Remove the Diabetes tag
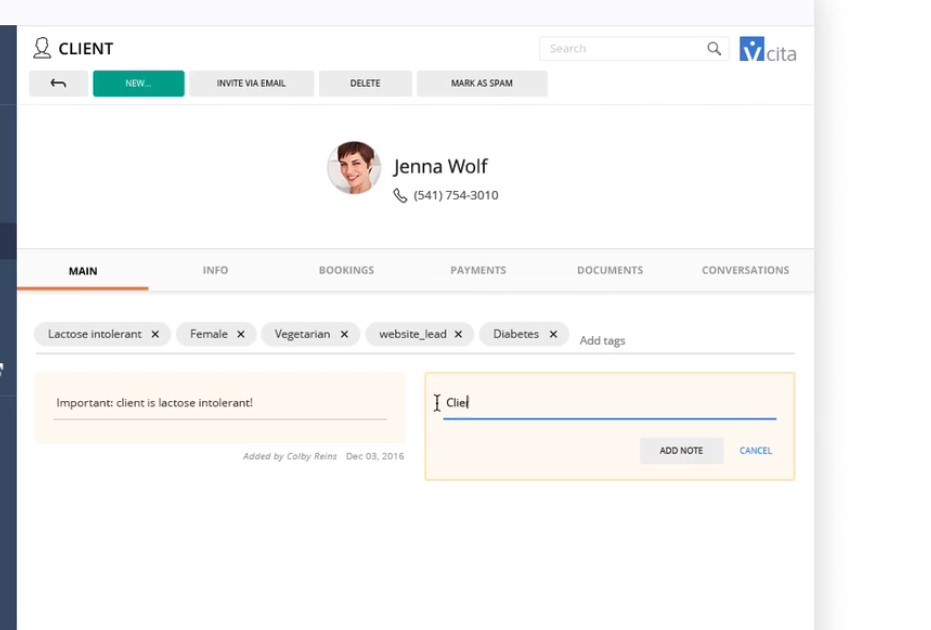Image resolution: width=931 pixels, height=630 pixels. click(x=553, y=335)
